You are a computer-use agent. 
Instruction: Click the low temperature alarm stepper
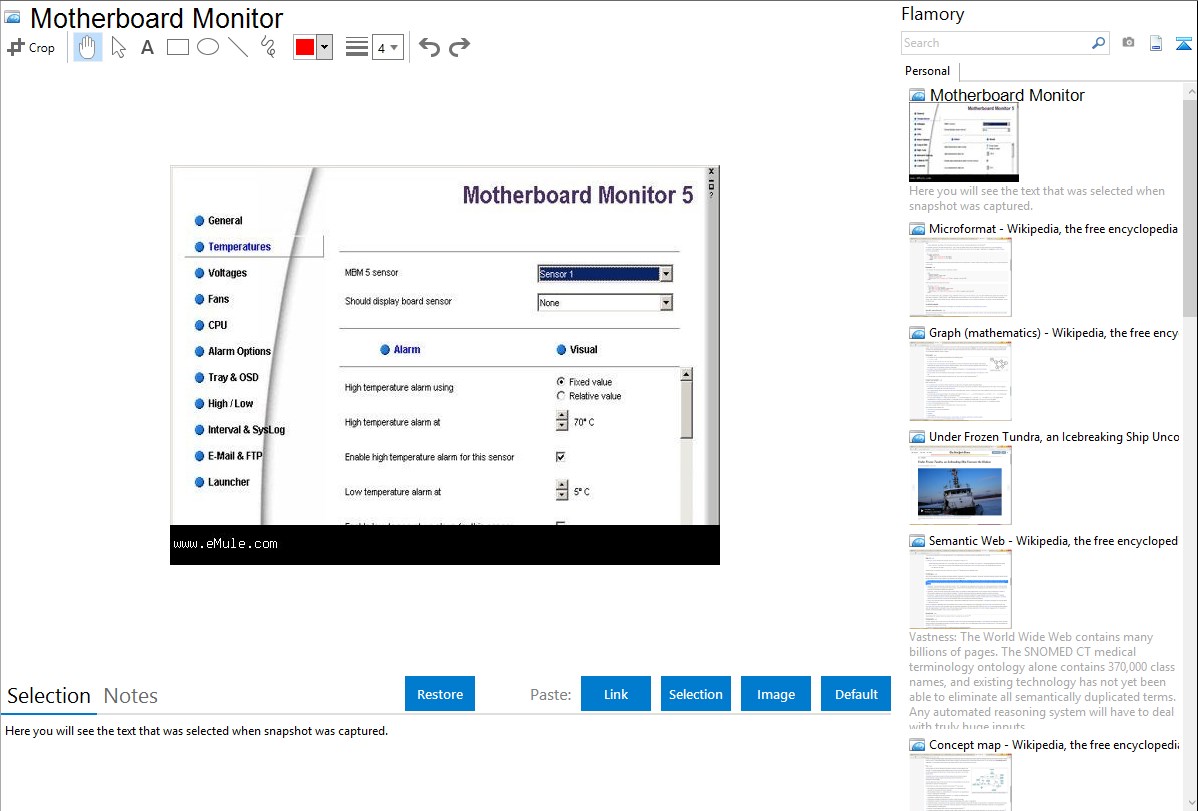[562, 491]
